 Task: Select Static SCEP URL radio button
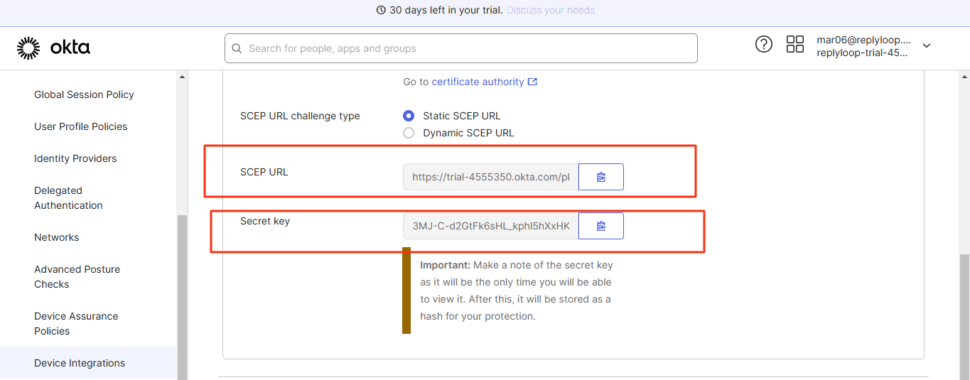click(x=408, y=116)
